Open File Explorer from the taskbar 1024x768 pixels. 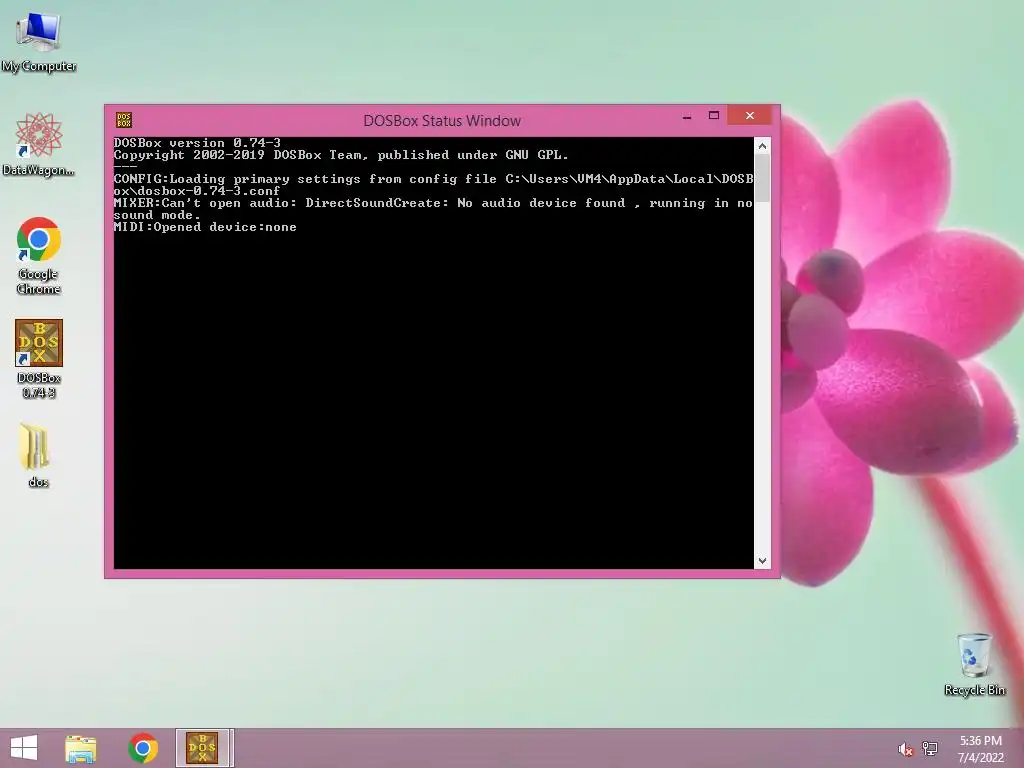coord(80,748)
